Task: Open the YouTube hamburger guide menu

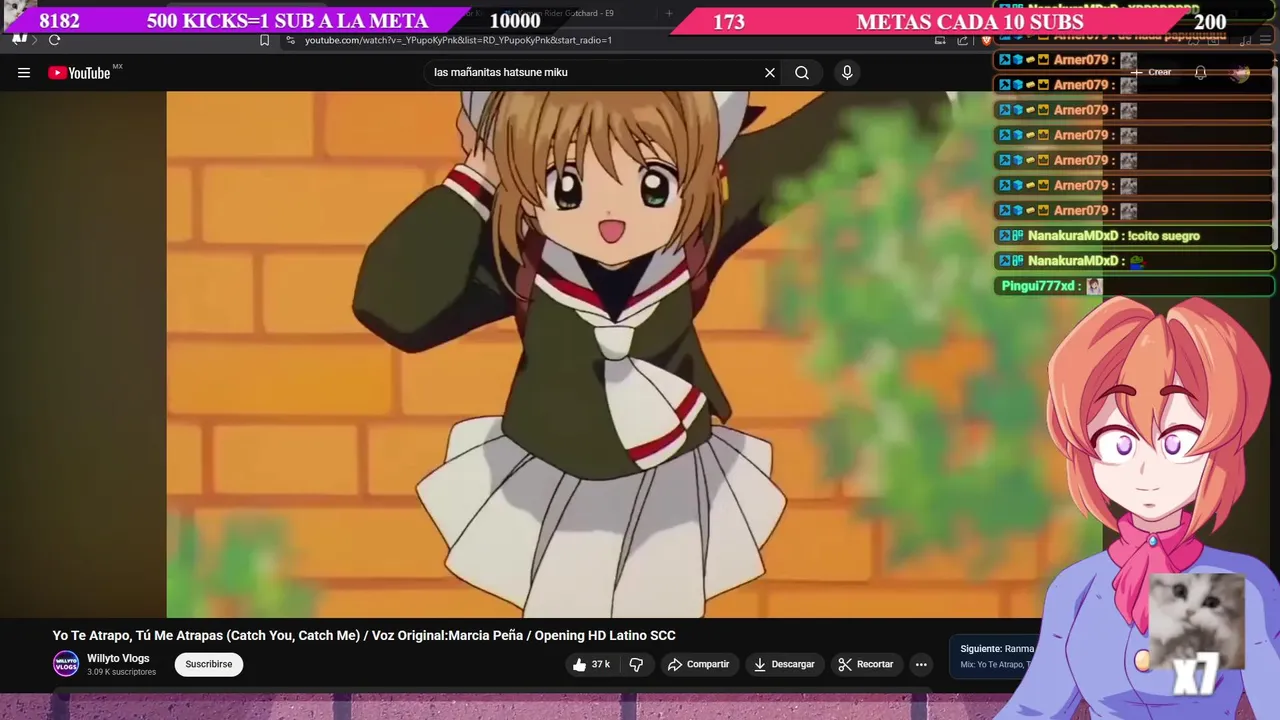Action: pyautogui.click(x=24, y=73)
